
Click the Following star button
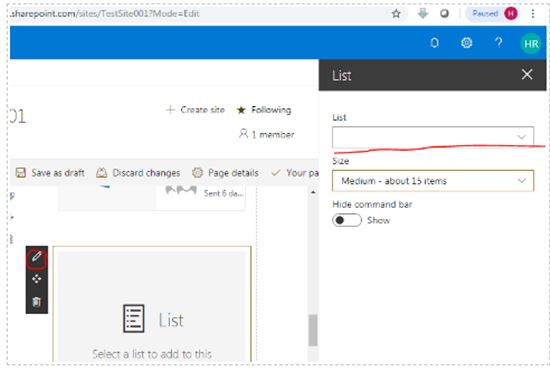coord(264,110)
